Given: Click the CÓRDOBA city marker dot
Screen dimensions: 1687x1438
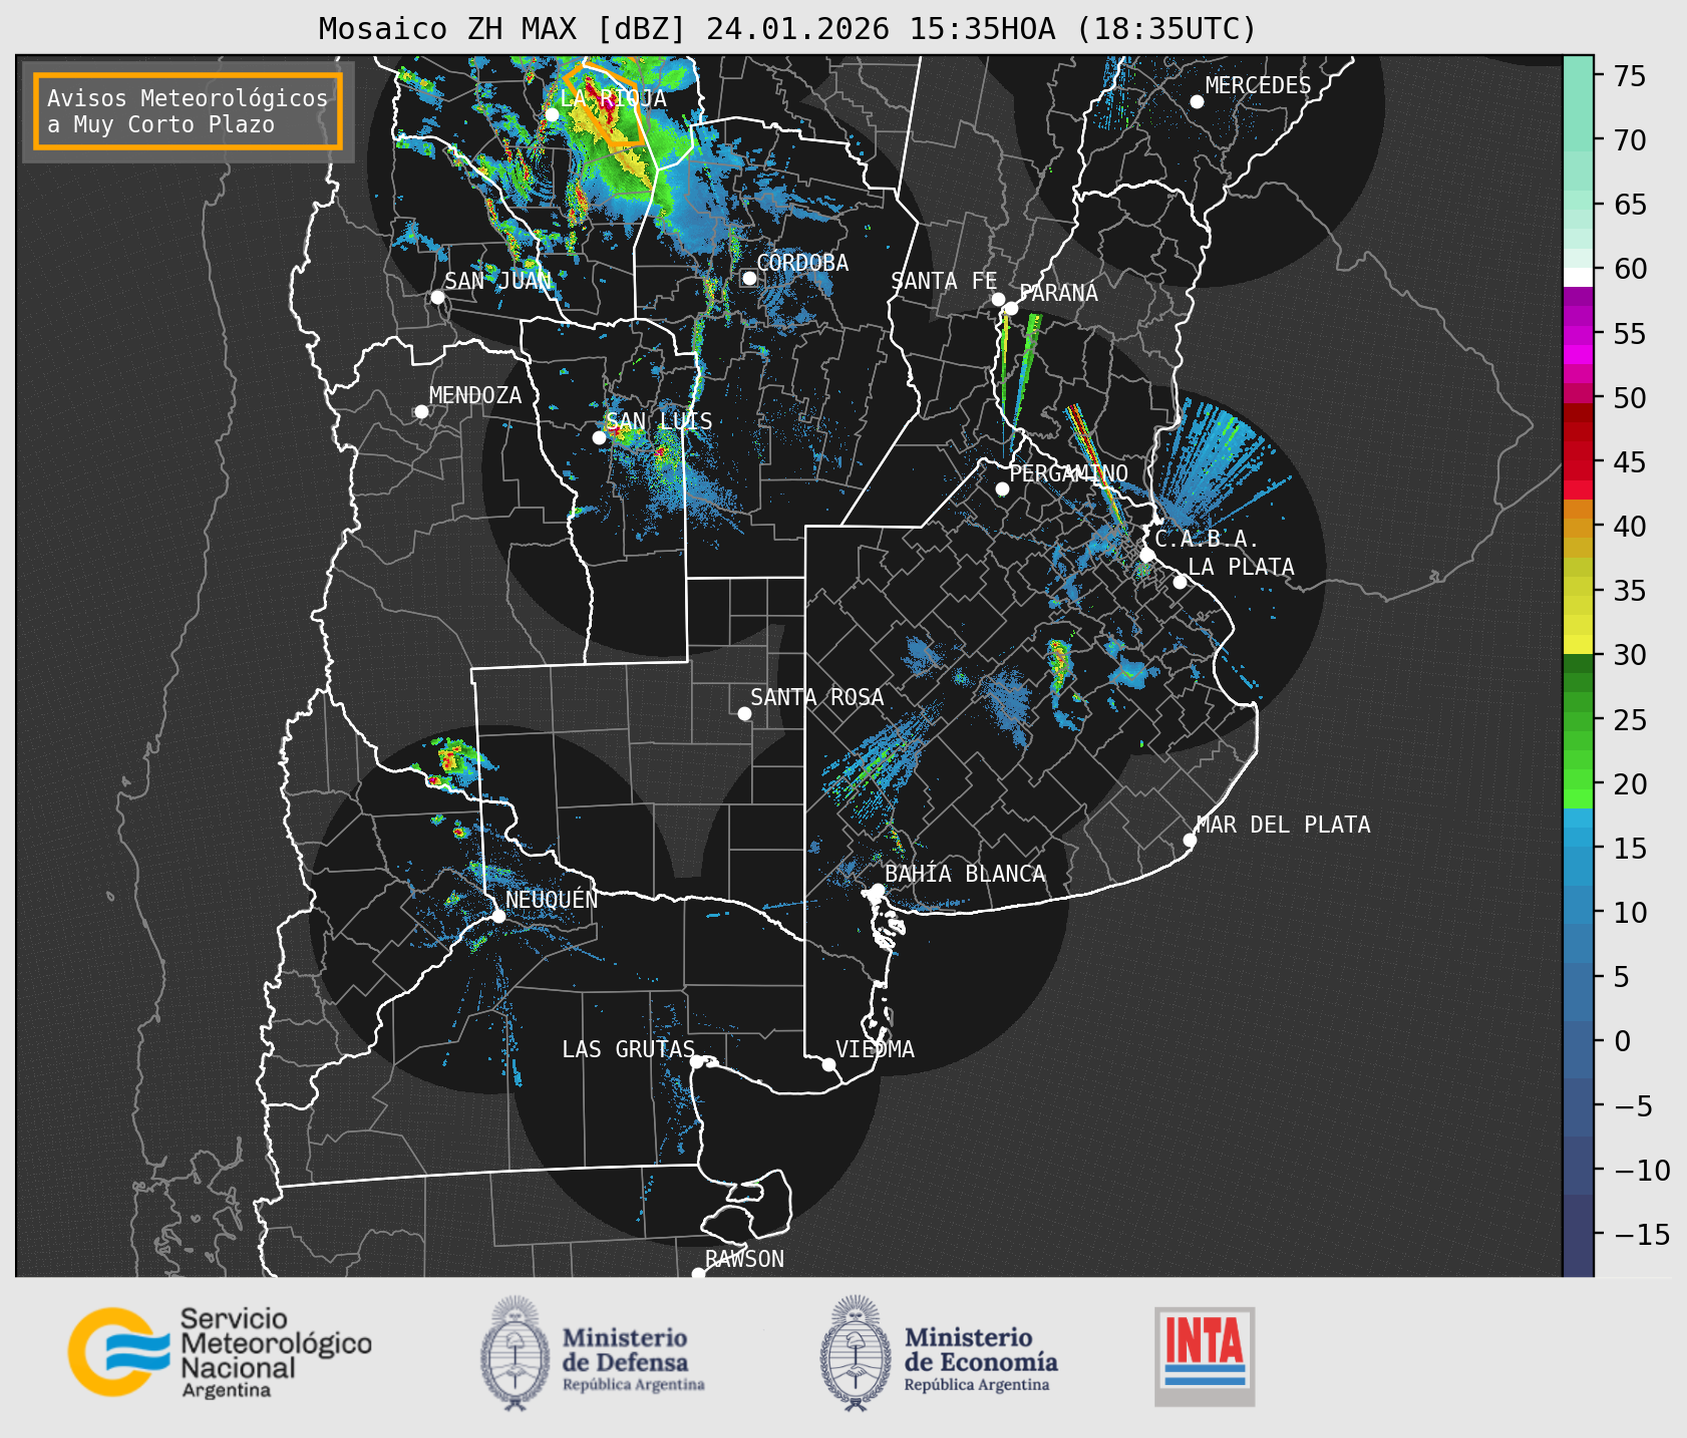Looking at the screenshot, I should pos(749,278).
